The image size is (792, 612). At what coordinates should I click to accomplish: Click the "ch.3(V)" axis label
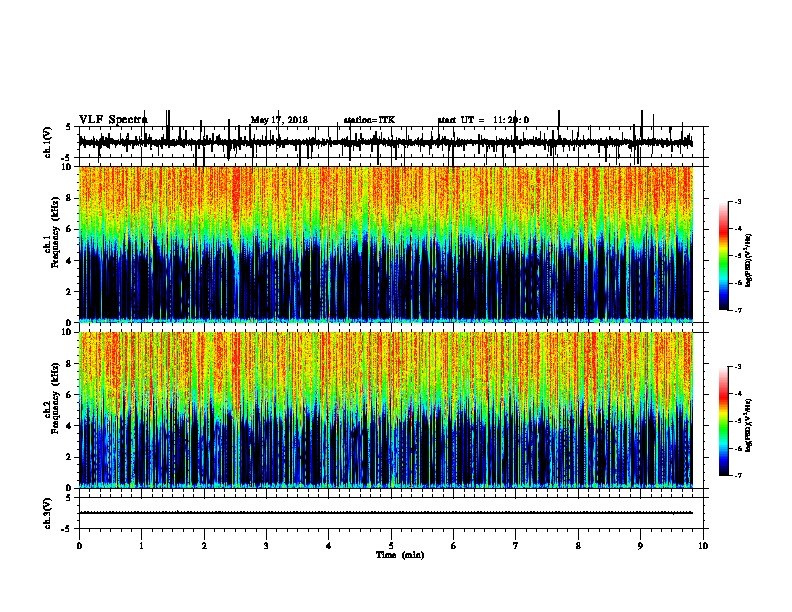48,513
